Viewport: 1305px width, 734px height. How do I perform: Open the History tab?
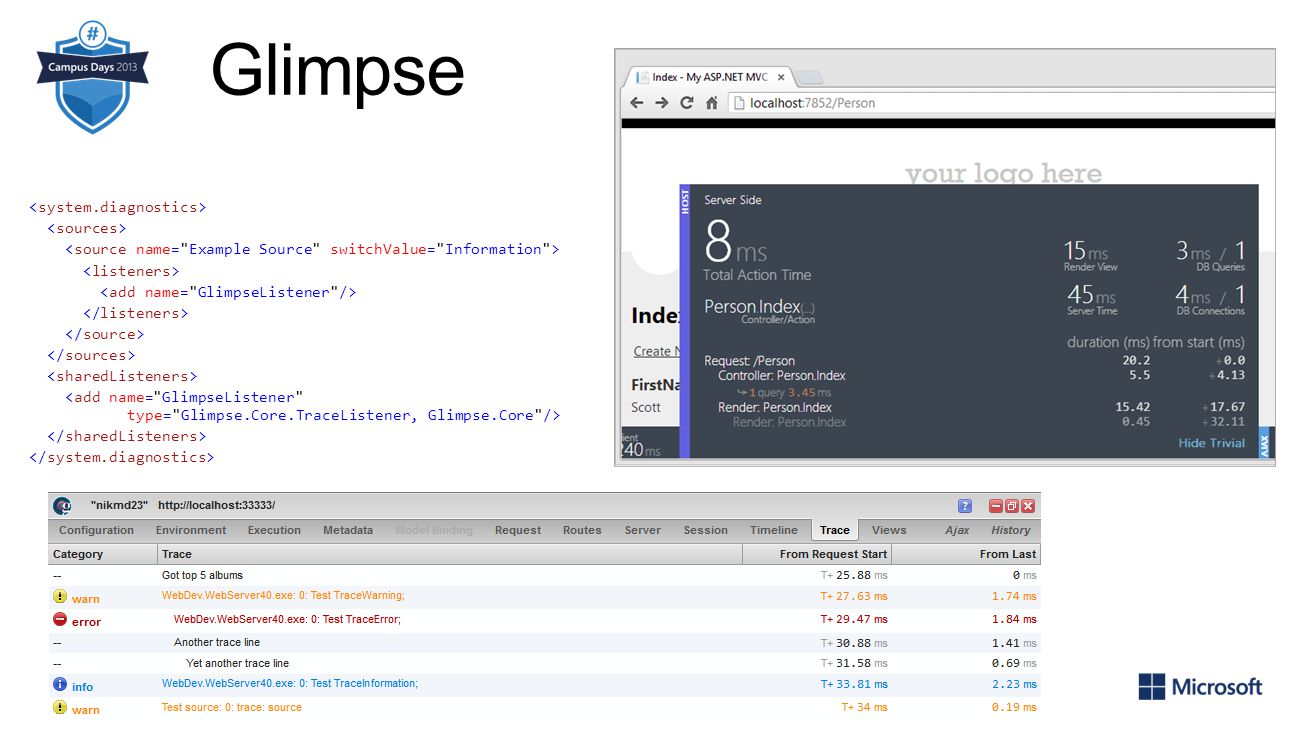(1011, 530)
